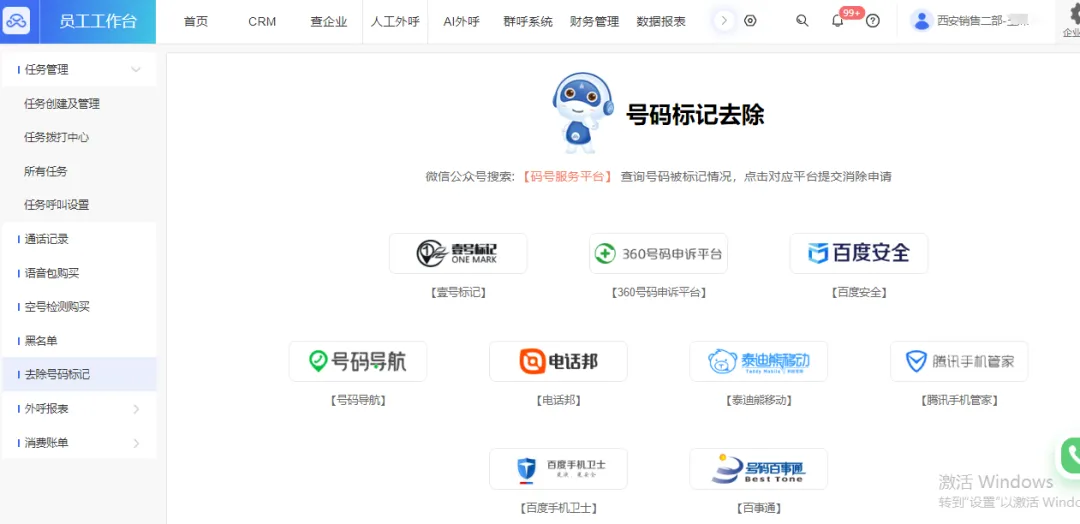Open the 360号码申诉平台 logo card

pos(658,253)
